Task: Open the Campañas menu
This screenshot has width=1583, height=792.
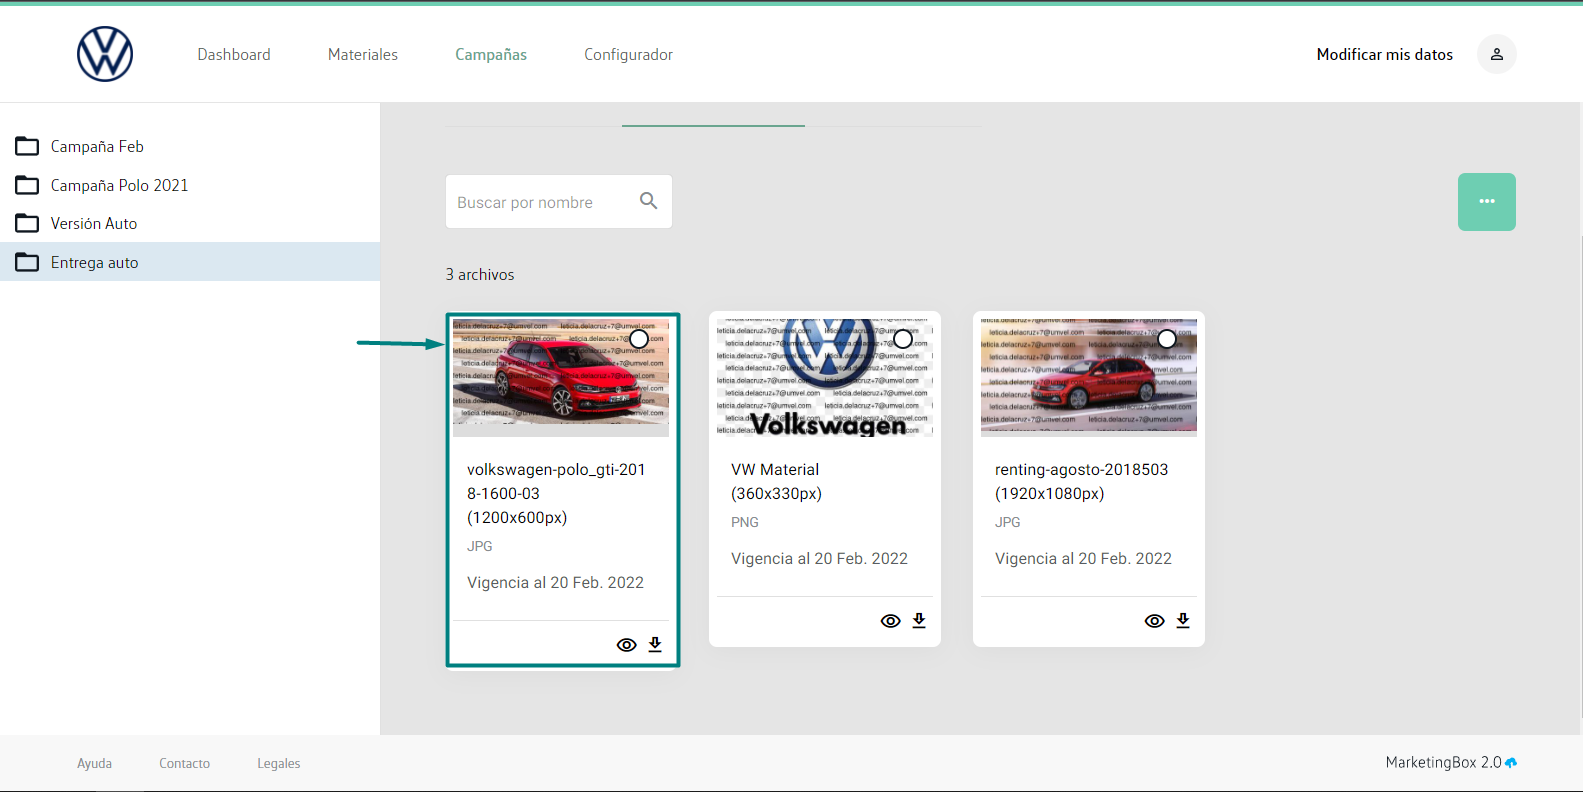Action: 491,54
